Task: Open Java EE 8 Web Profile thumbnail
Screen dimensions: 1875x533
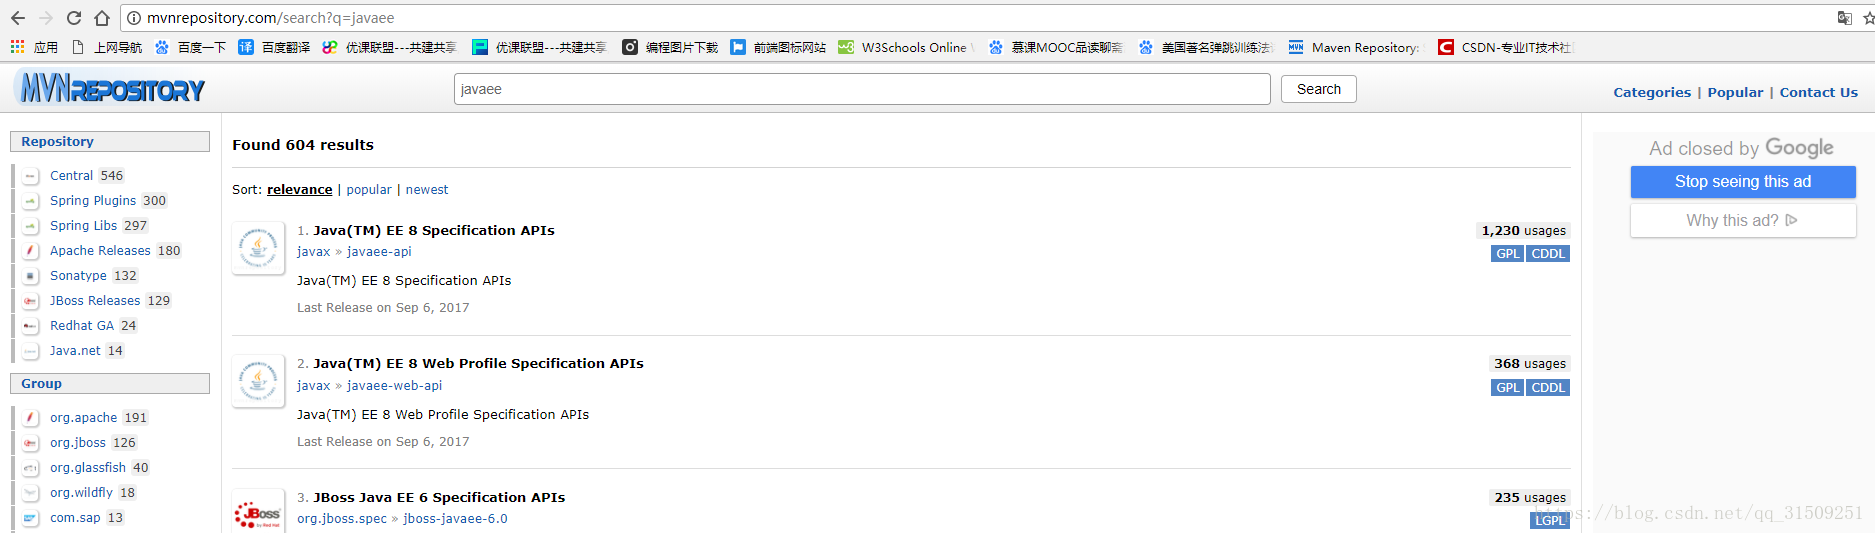Action: [258, 381]
